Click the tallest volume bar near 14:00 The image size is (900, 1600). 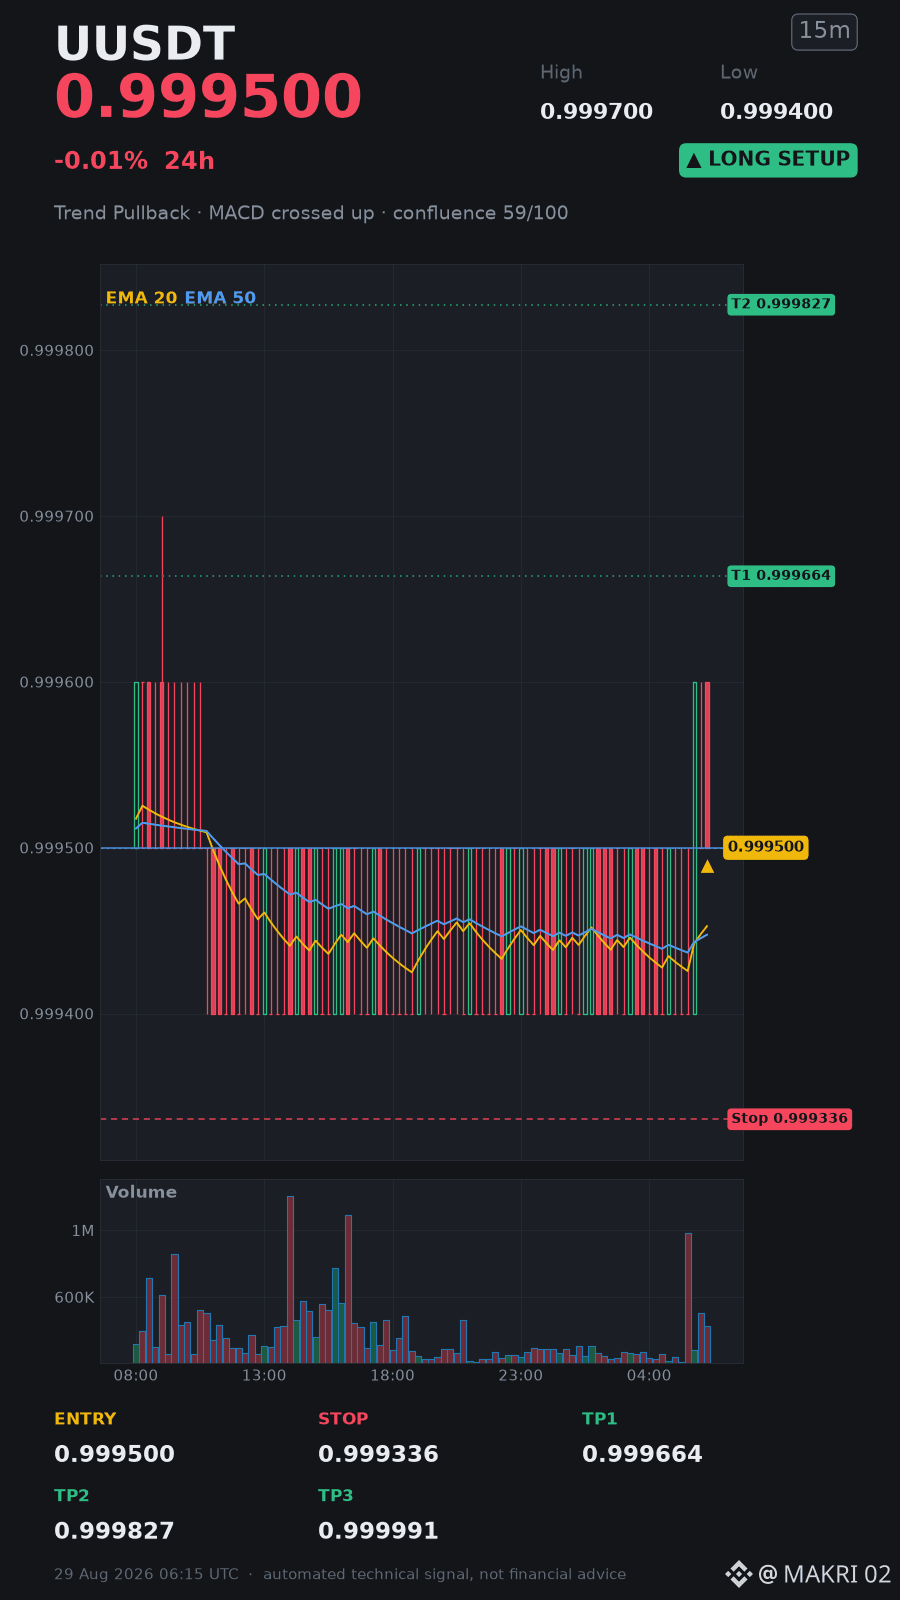point(290,1280)
